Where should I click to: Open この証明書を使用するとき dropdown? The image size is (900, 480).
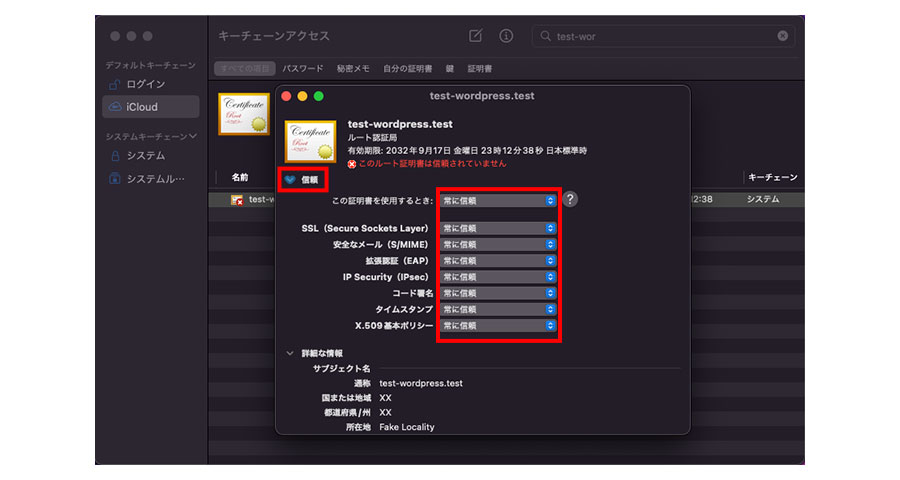pos(498,200)
